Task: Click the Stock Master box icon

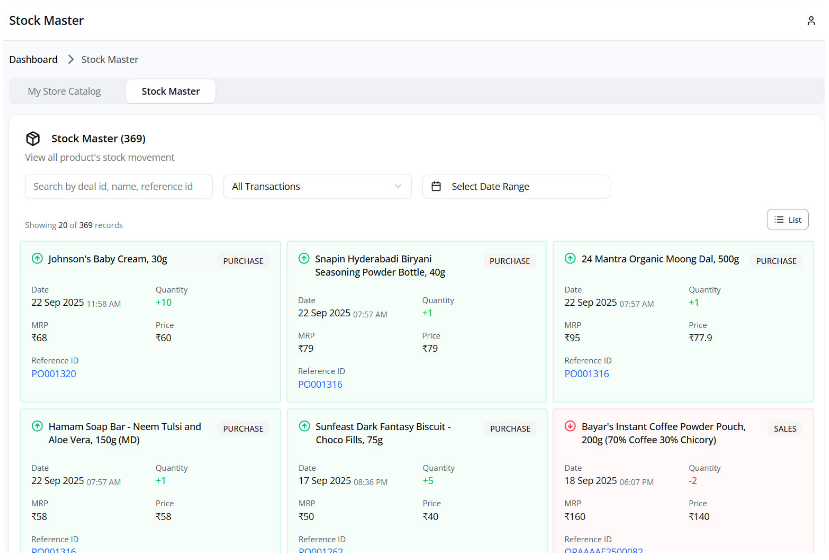Action: tap(33, 139)
